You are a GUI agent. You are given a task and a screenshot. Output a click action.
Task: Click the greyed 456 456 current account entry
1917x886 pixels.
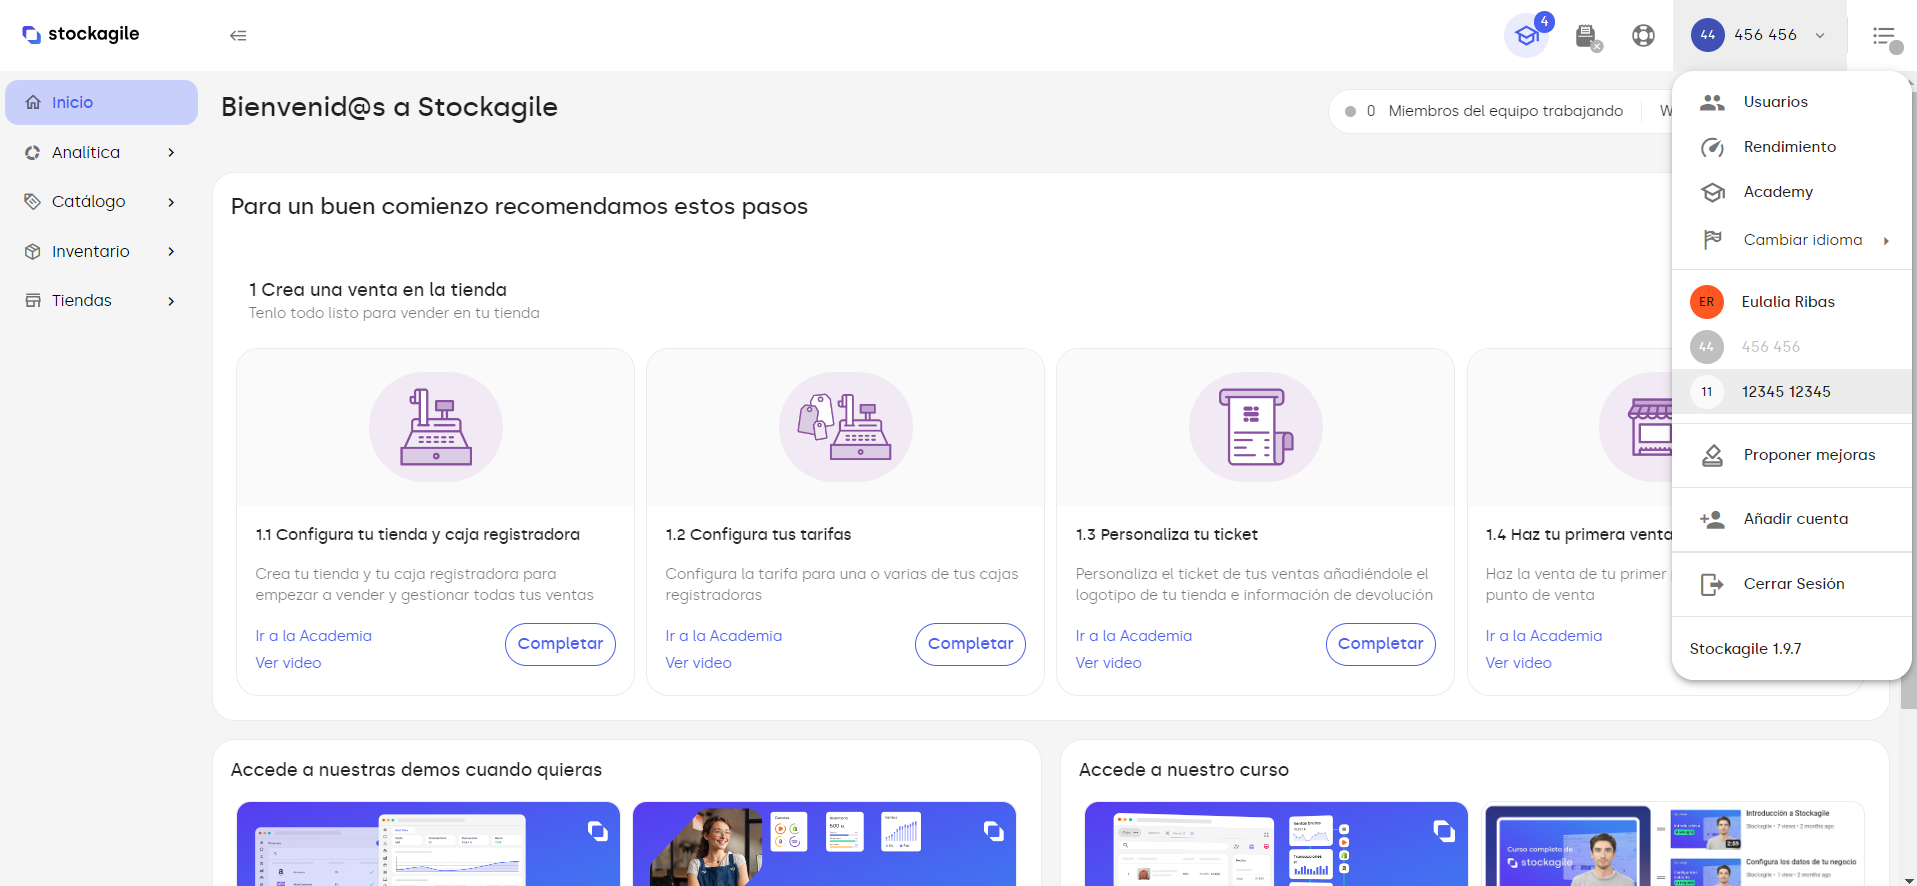1792,347
